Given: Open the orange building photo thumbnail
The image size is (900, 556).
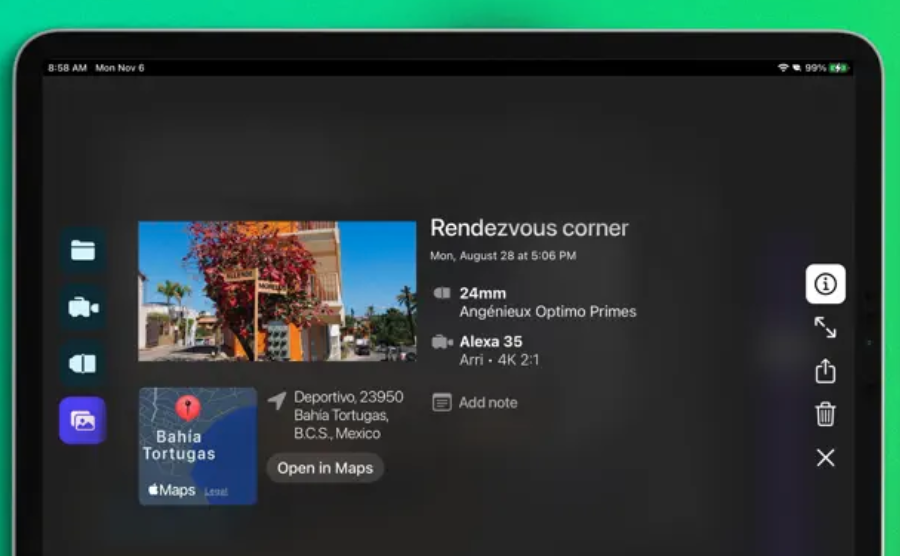Looking at the screenshot, I should (x=277, y=291).
